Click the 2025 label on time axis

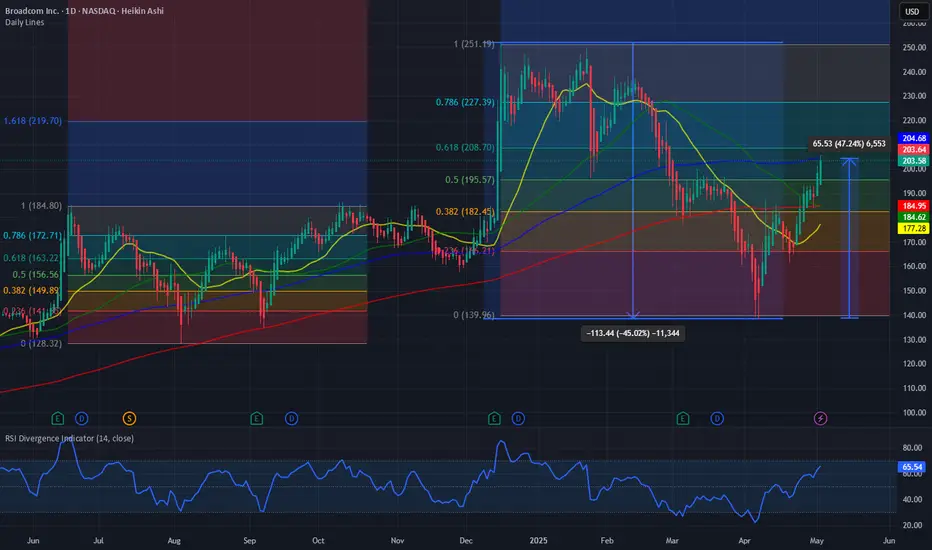[x=538, y=540]
